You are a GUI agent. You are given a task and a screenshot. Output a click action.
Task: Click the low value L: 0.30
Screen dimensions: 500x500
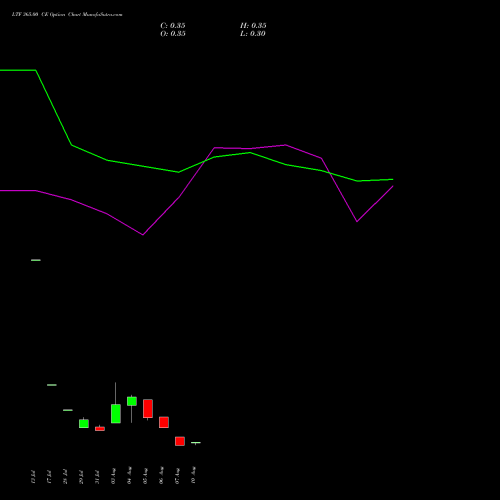[253, 34]
